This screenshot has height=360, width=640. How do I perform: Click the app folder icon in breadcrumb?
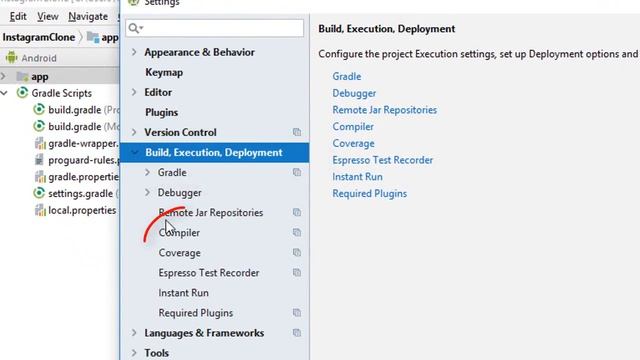[x=93, y=37]
